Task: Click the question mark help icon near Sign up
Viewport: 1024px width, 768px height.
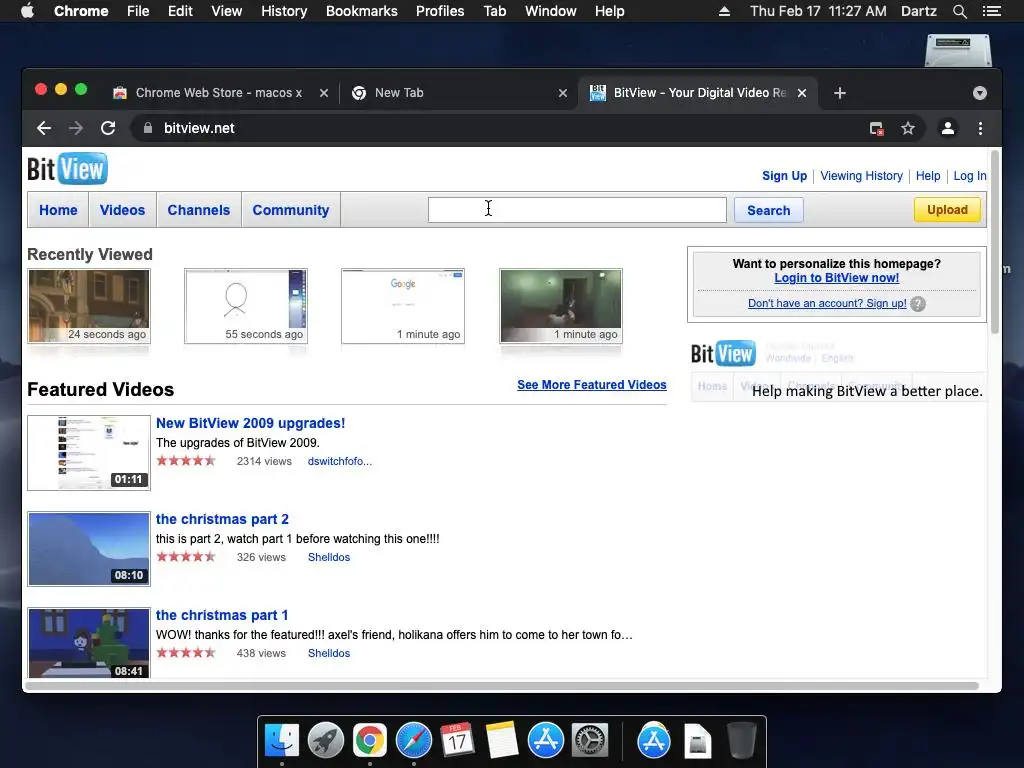Action: pyautogui.click(x=918, y=304)
